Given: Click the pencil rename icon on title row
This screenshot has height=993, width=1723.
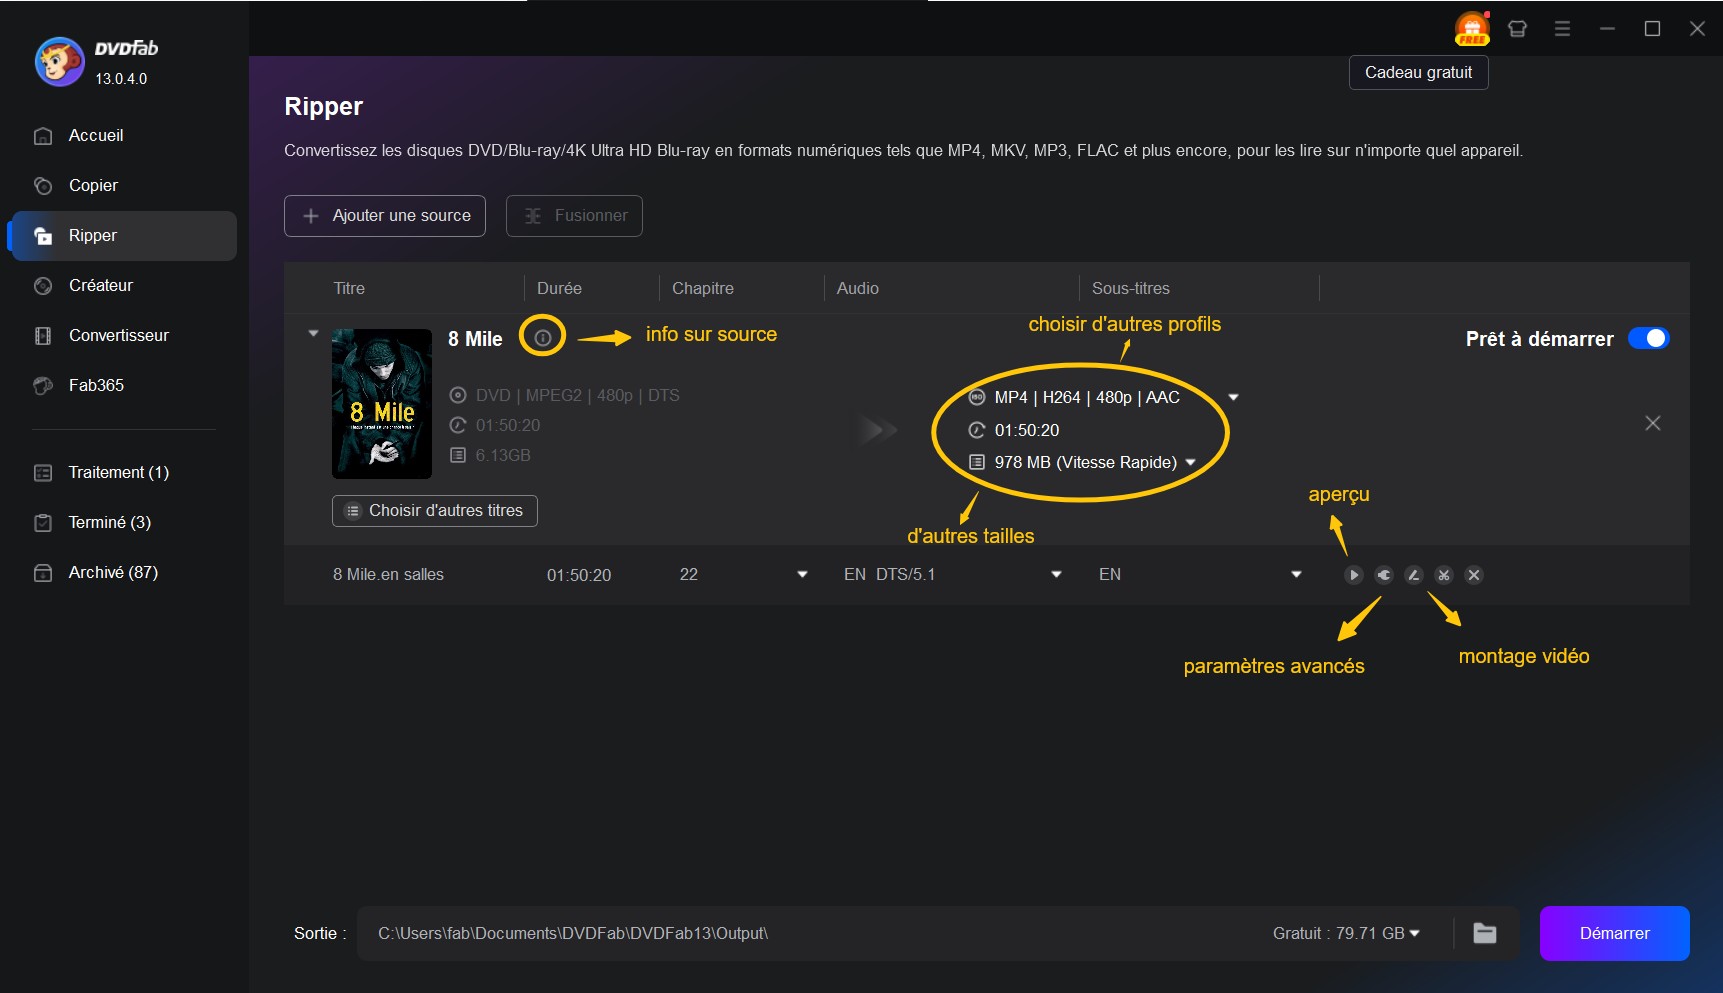Looking at the screenshot, I should pos(1413,575).
